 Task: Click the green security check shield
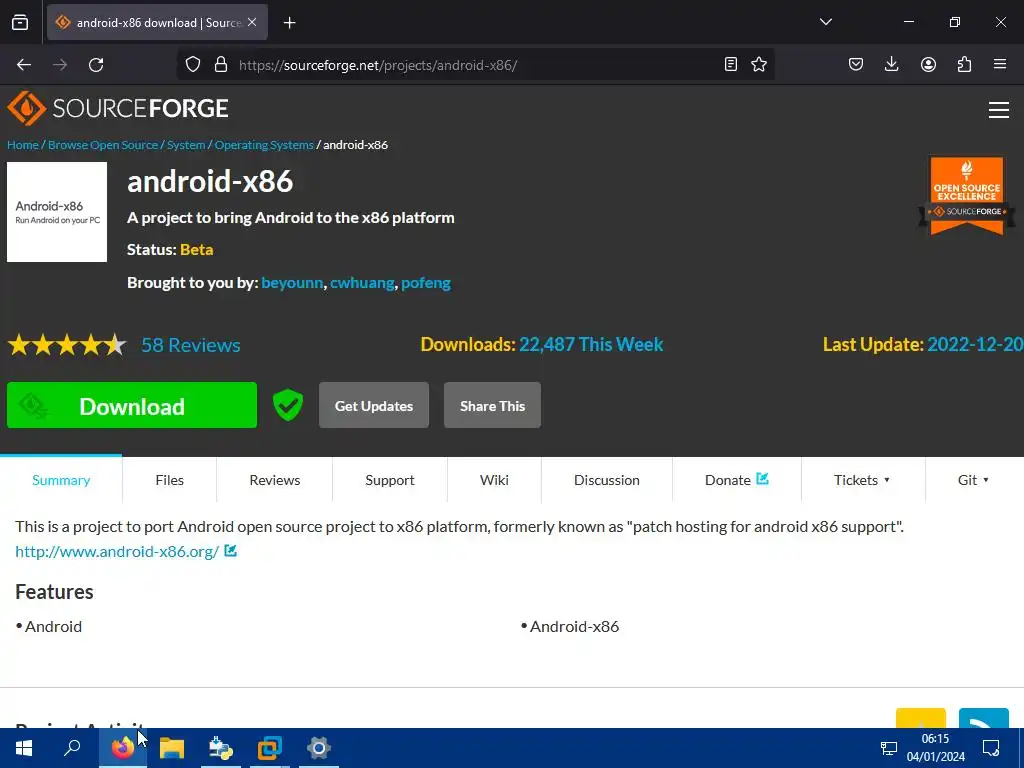coord(288,405)
